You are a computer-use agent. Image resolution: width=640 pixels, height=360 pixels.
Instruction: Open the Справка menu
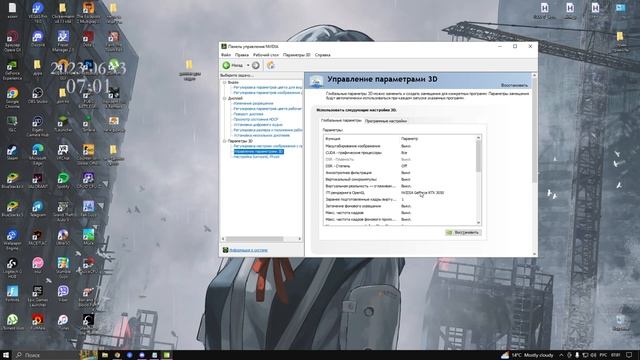(322, 55)
